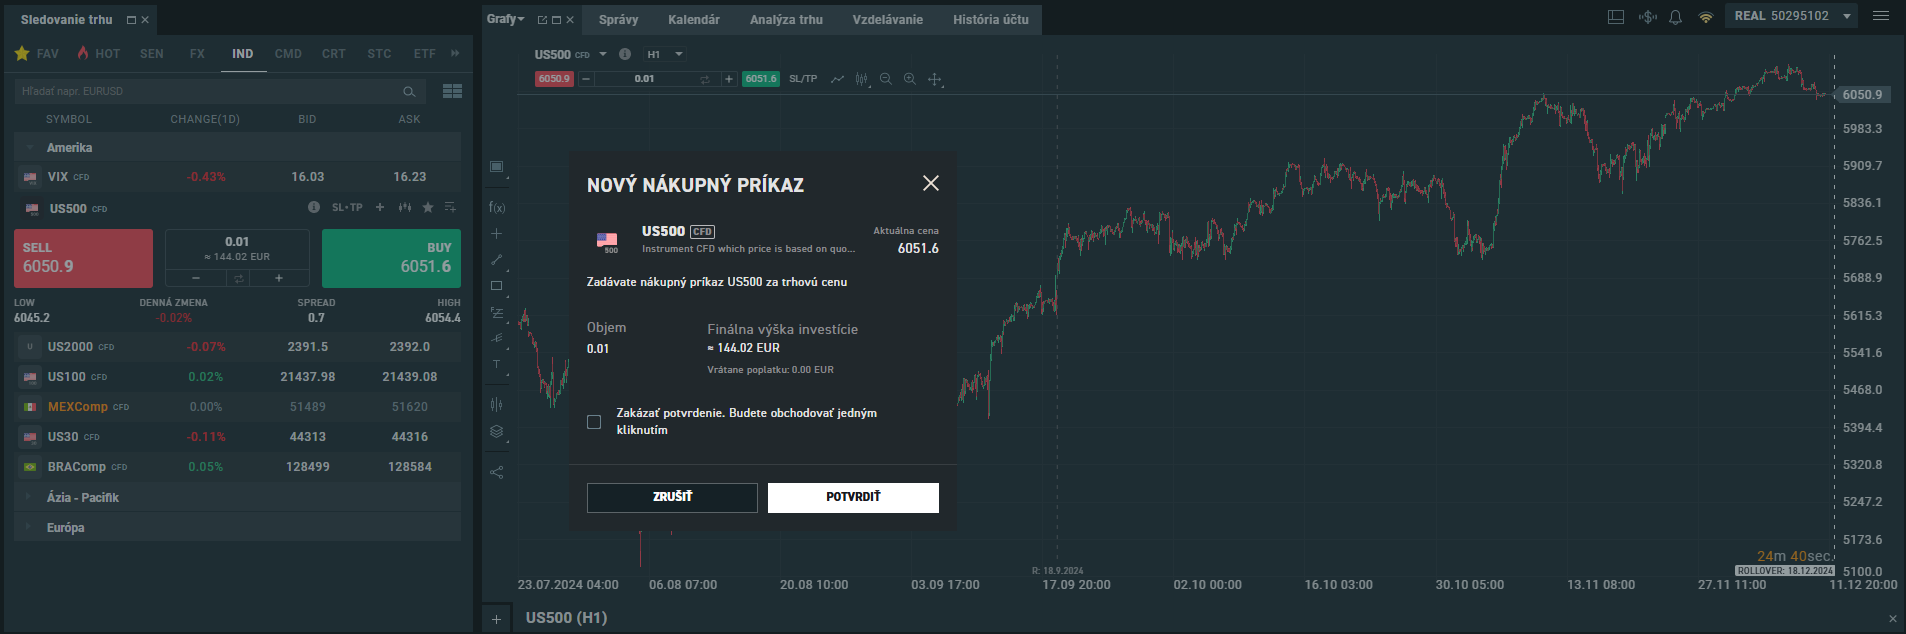Add US500 to favorites with the star
1906x634 pixels.
pyautogui.click(x=428, y=208)
